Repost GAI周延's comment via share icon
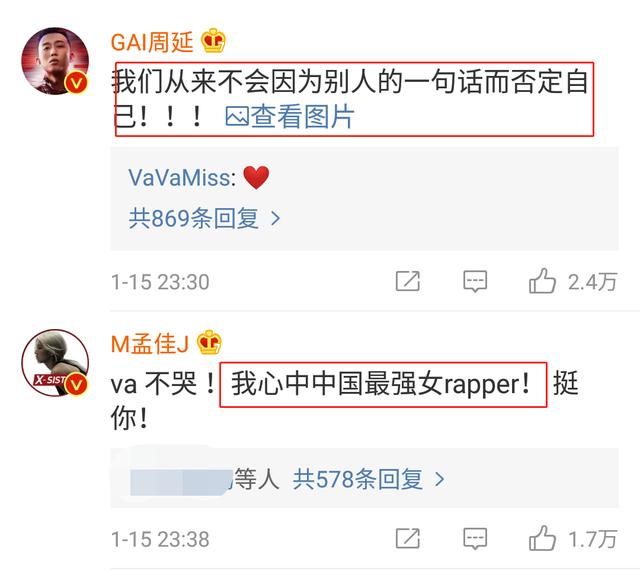Image resolution: width=640 pixels, height=571 pixels. tap(408, 281)
